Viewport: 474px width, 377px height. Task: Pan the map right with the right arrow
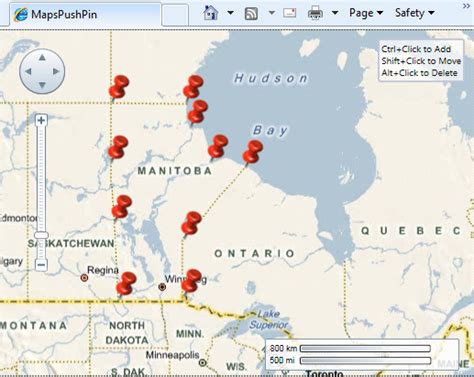(x=56, y=71)
